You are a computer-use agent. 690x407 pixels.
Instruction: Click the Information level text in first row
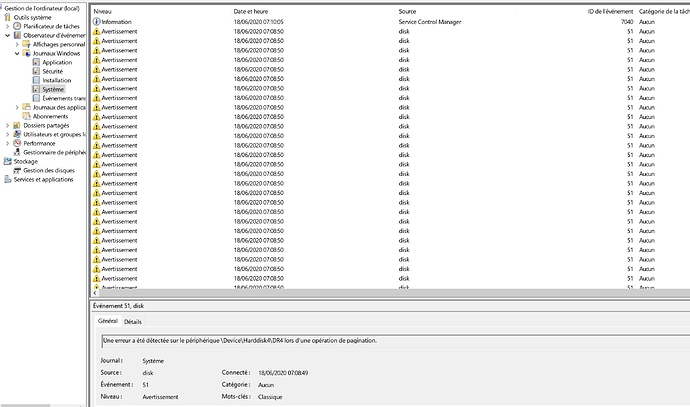point(116,22)
